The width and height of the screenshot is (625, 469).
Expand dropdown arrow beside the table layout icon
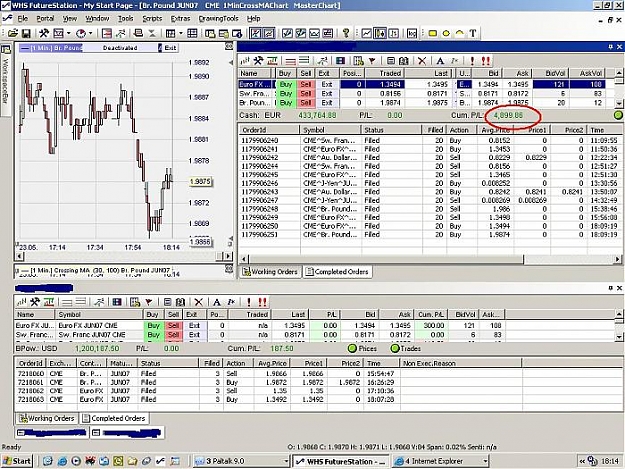click(x=181, y=33)
